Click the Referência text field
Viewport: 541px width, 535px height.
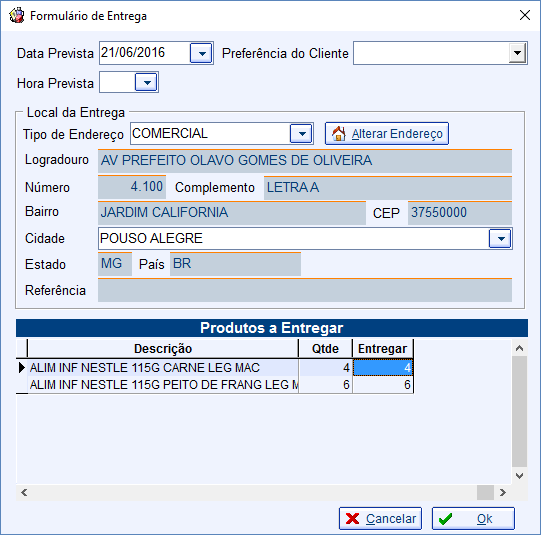pyautogui.click(x=305, y=290)
